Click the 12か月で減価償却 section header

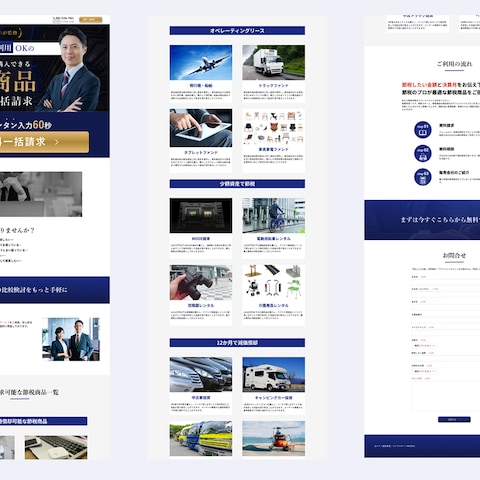pyautogui.click(x=237, y=343)
